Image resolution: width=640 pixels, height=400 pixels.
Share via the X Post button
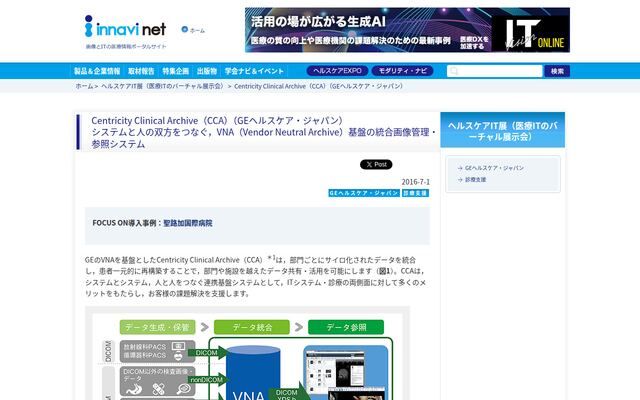[x=376, y=164]
